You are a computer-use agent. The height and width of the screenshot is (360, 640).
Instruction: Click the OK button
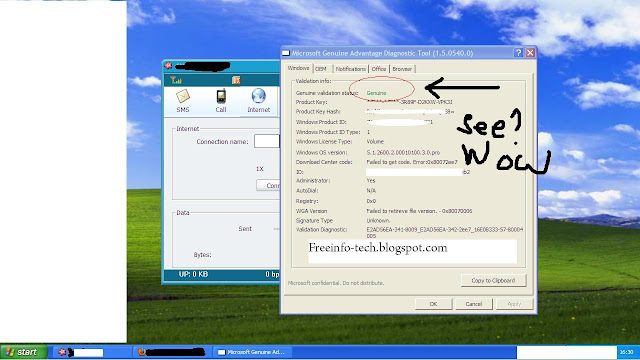tap(433, 304)
